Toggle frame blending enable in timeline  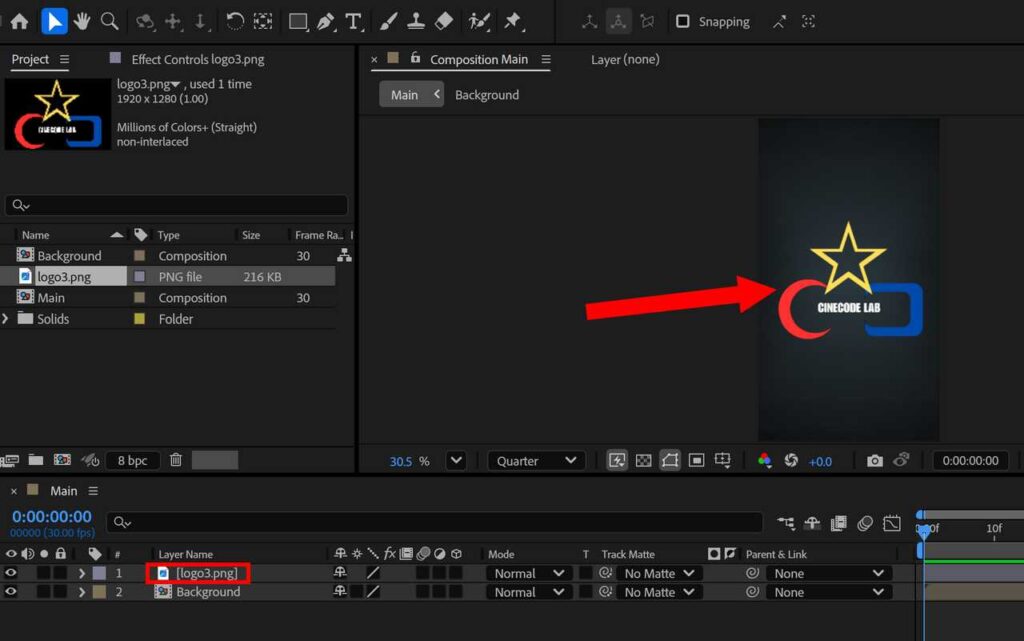point(839,523)
